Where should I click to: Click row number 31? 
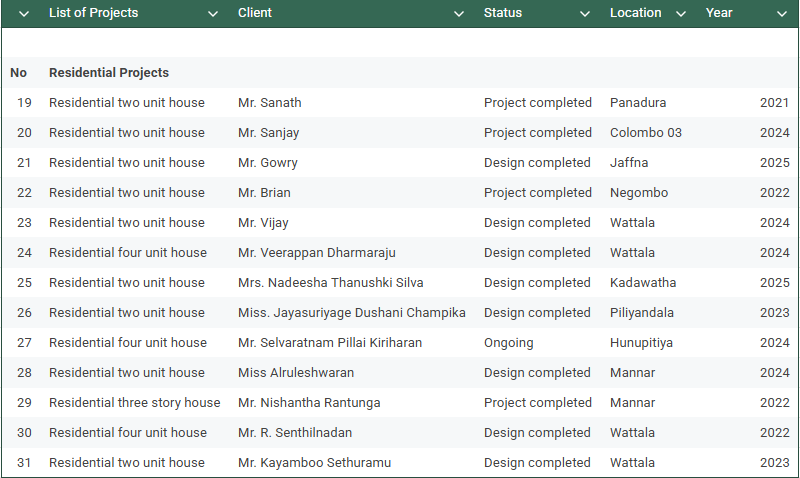click(24, 463)
